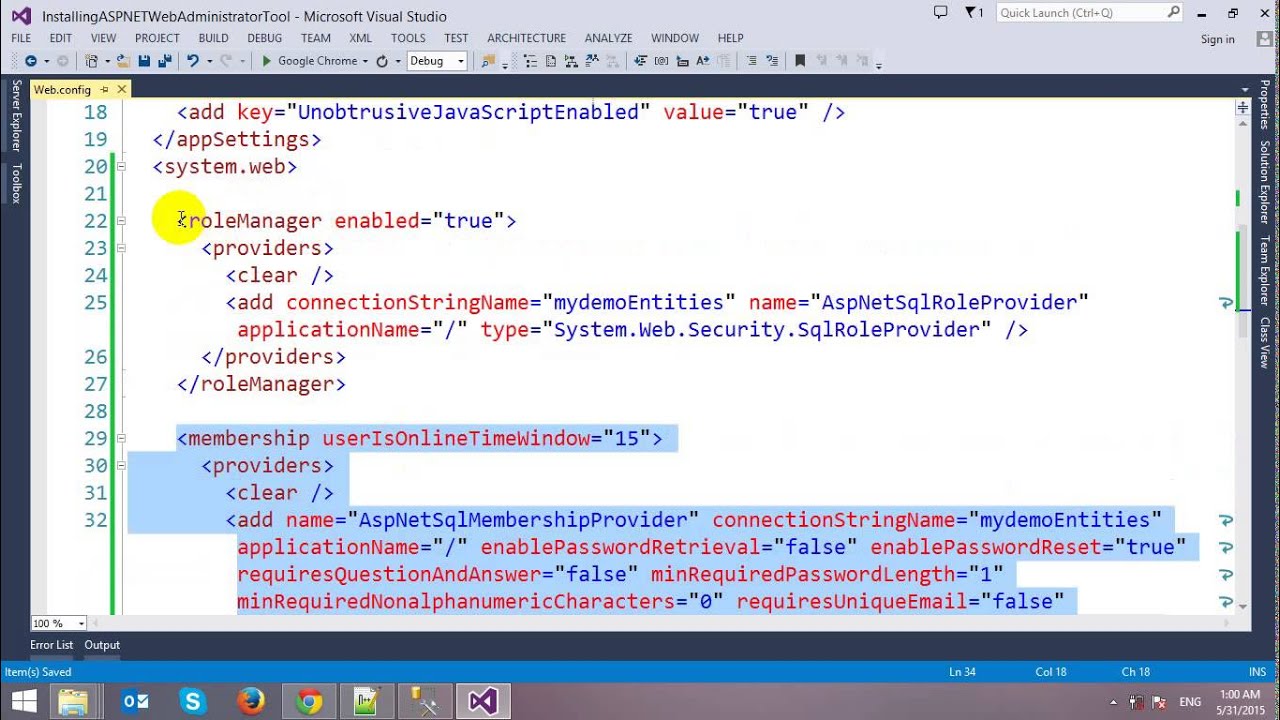Click the New Project toolbar icon

[91, 61]
